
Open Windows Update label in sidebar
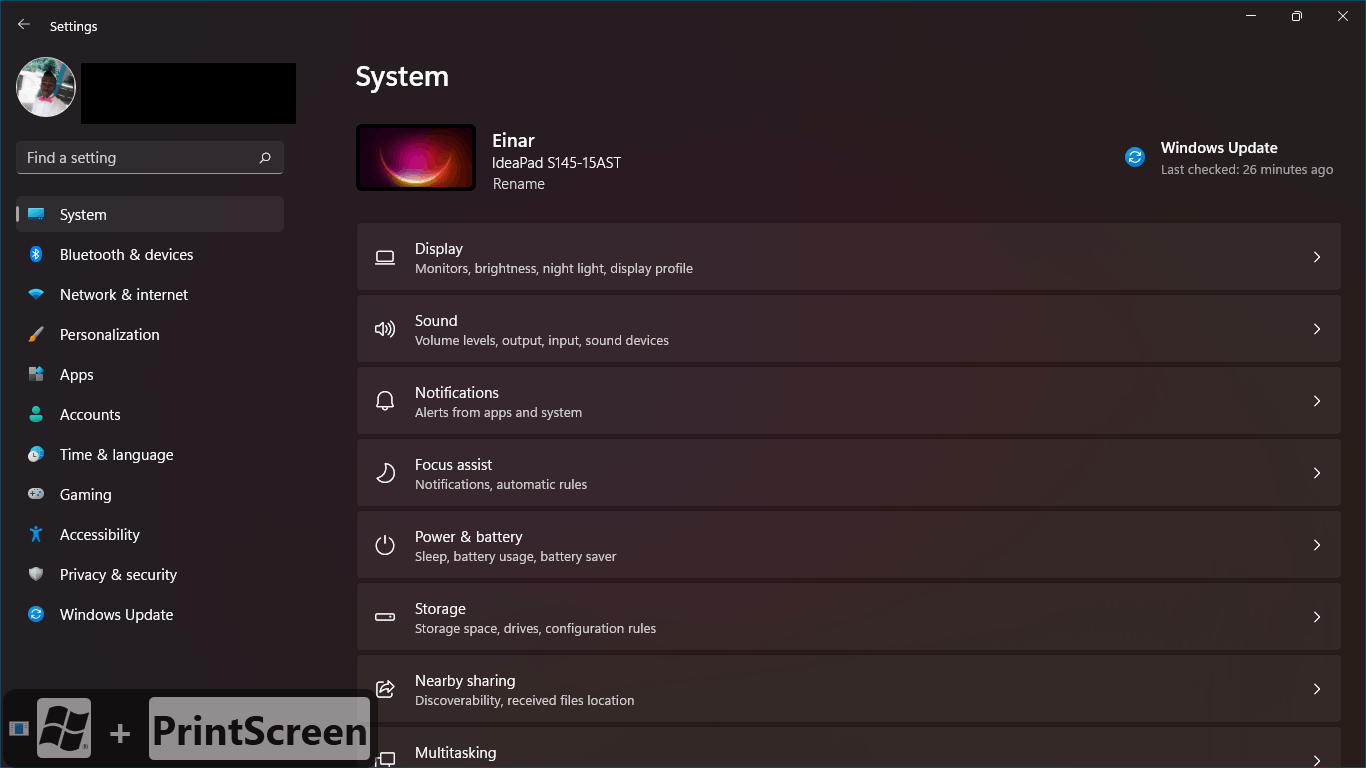click(x=116, y=614)
